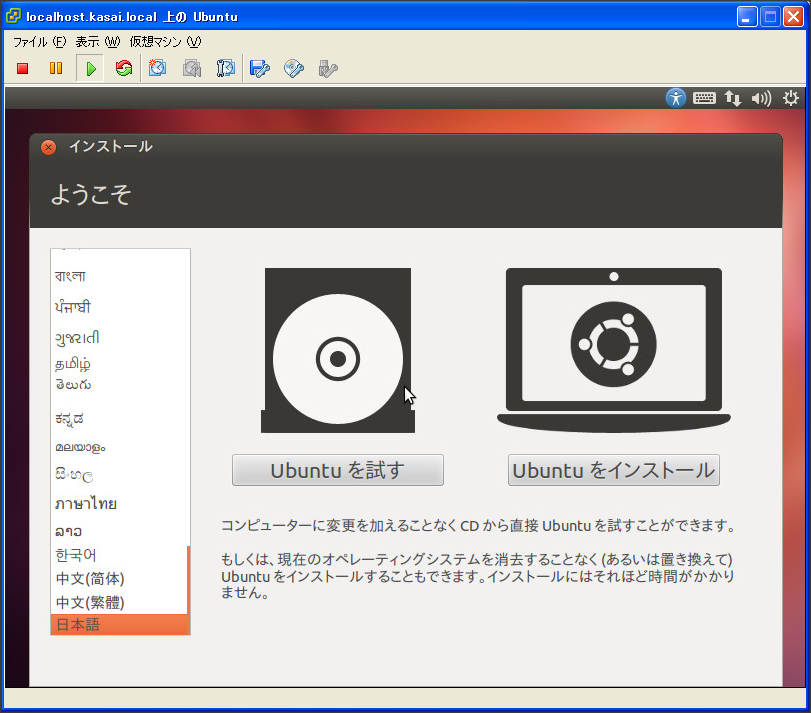Open the network indicator menu
The width and height of the screenshot is (811, 713).
coord(733,98)
